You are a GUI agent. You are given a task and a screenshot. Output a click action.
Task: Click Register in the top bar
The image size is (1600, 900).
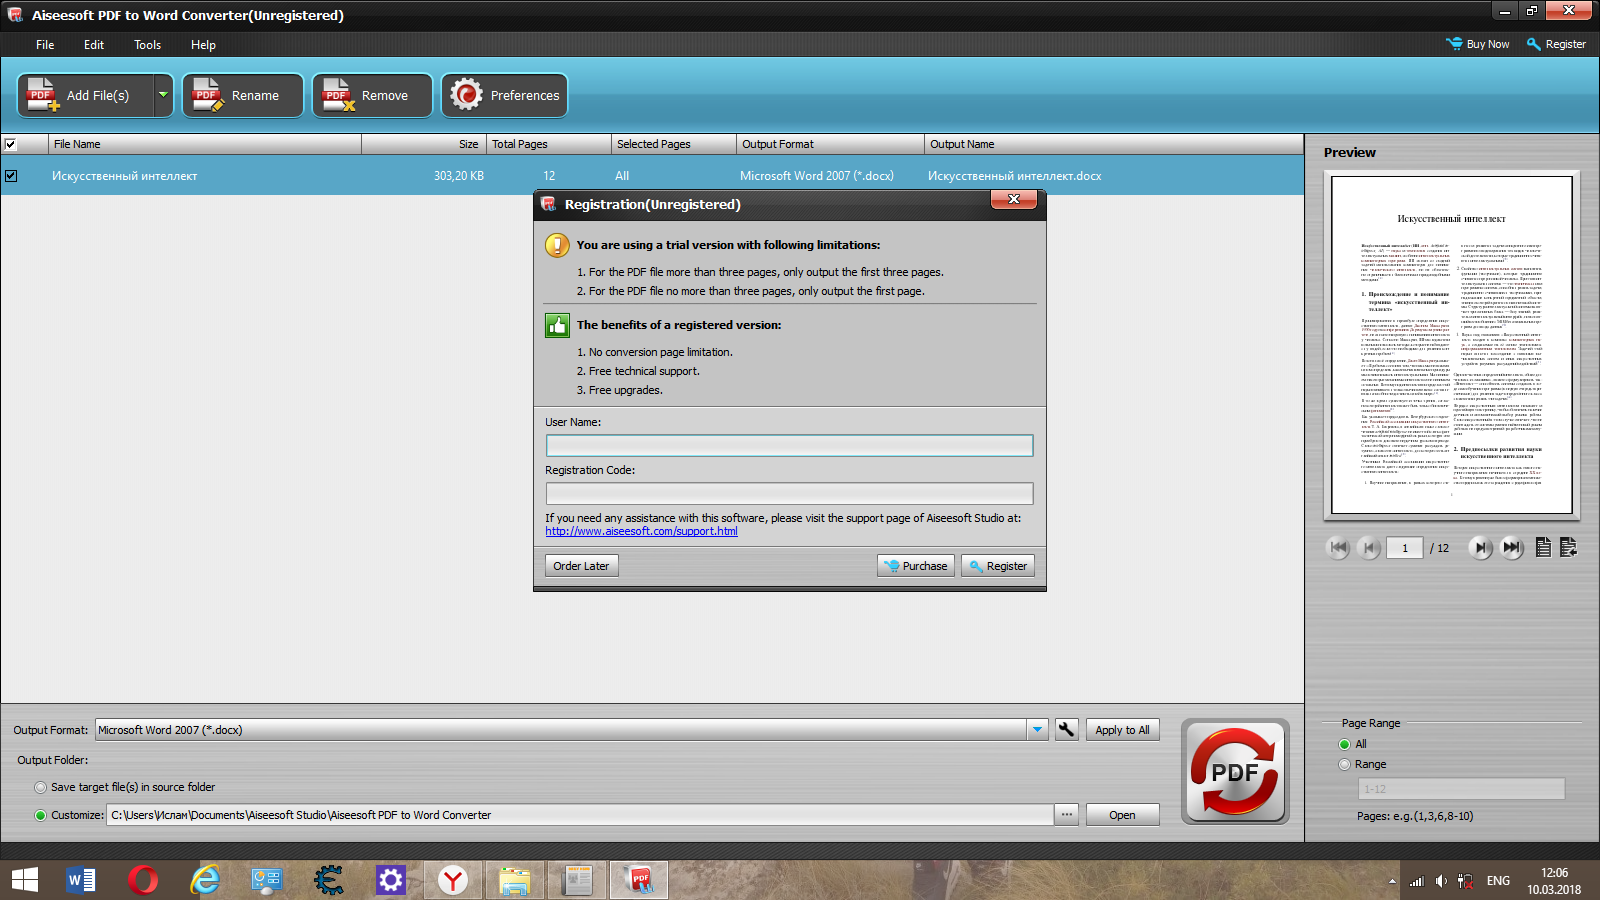[1556, 44]
